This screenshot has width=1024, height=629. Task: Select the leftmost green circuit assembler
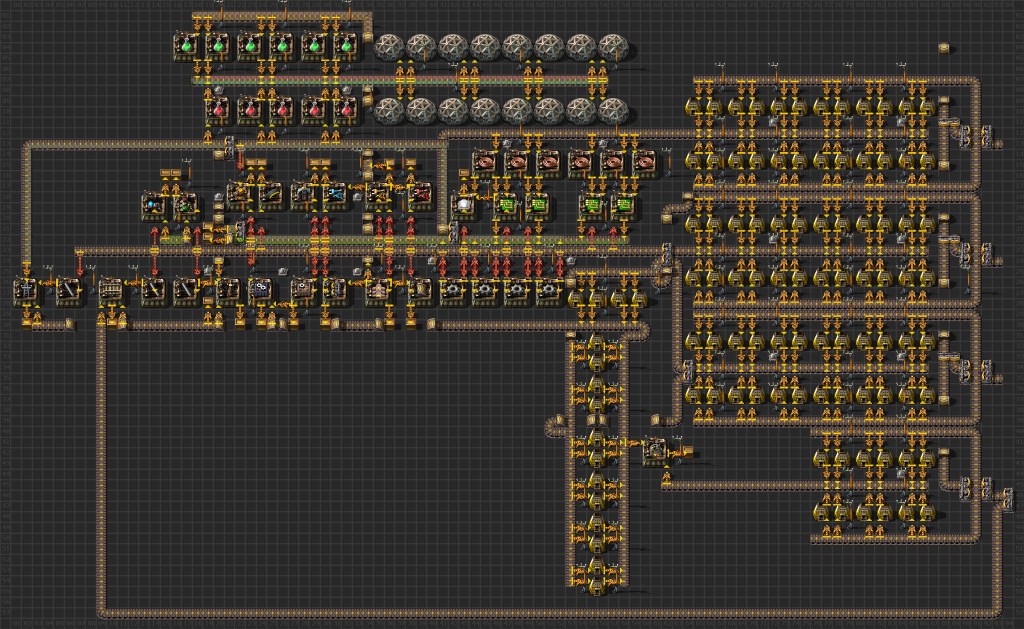tap(505, 206)
